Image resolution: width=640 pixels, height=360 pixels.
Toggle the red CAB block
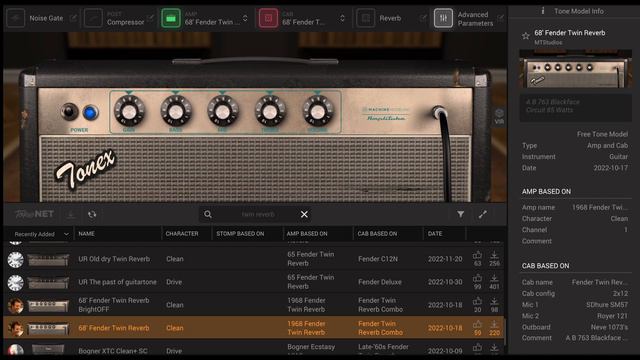(268, 18)
